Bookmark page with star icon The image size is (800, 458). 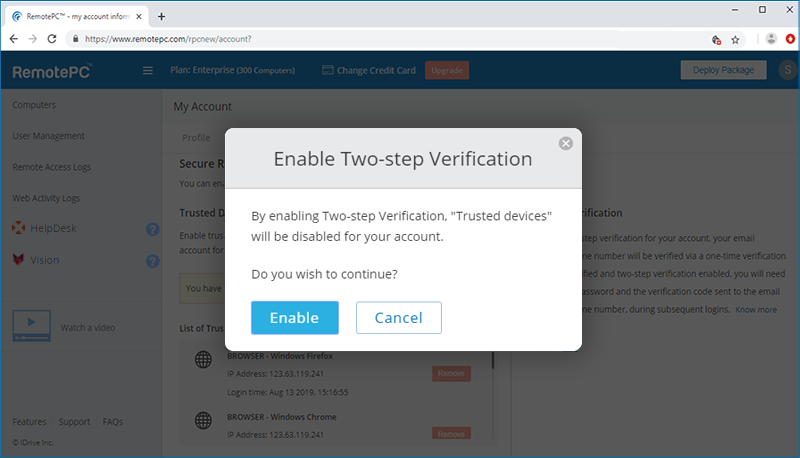tap(735, 40)
